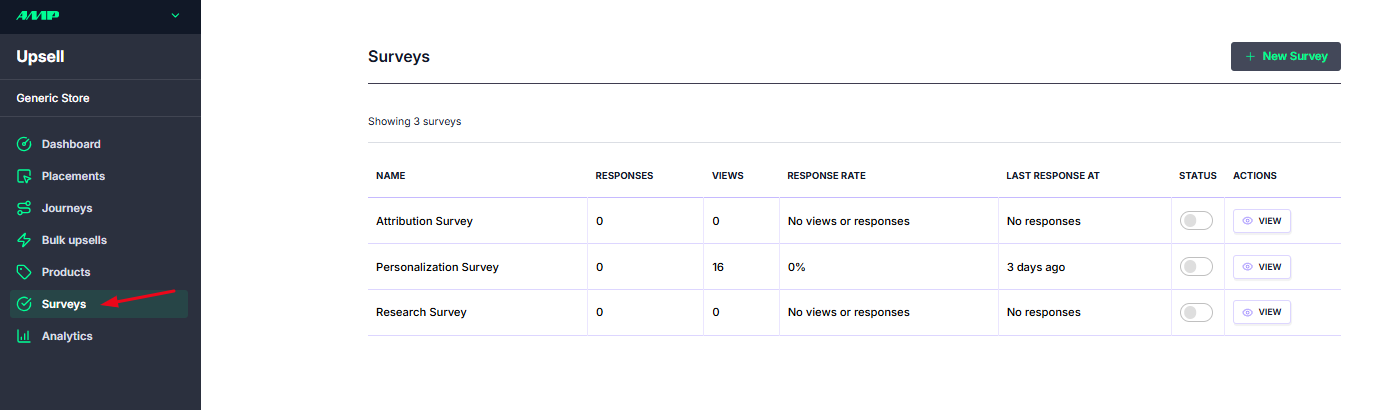Click the Journeys flow icon
The image size is (1374, 410).
coord(25,208)
